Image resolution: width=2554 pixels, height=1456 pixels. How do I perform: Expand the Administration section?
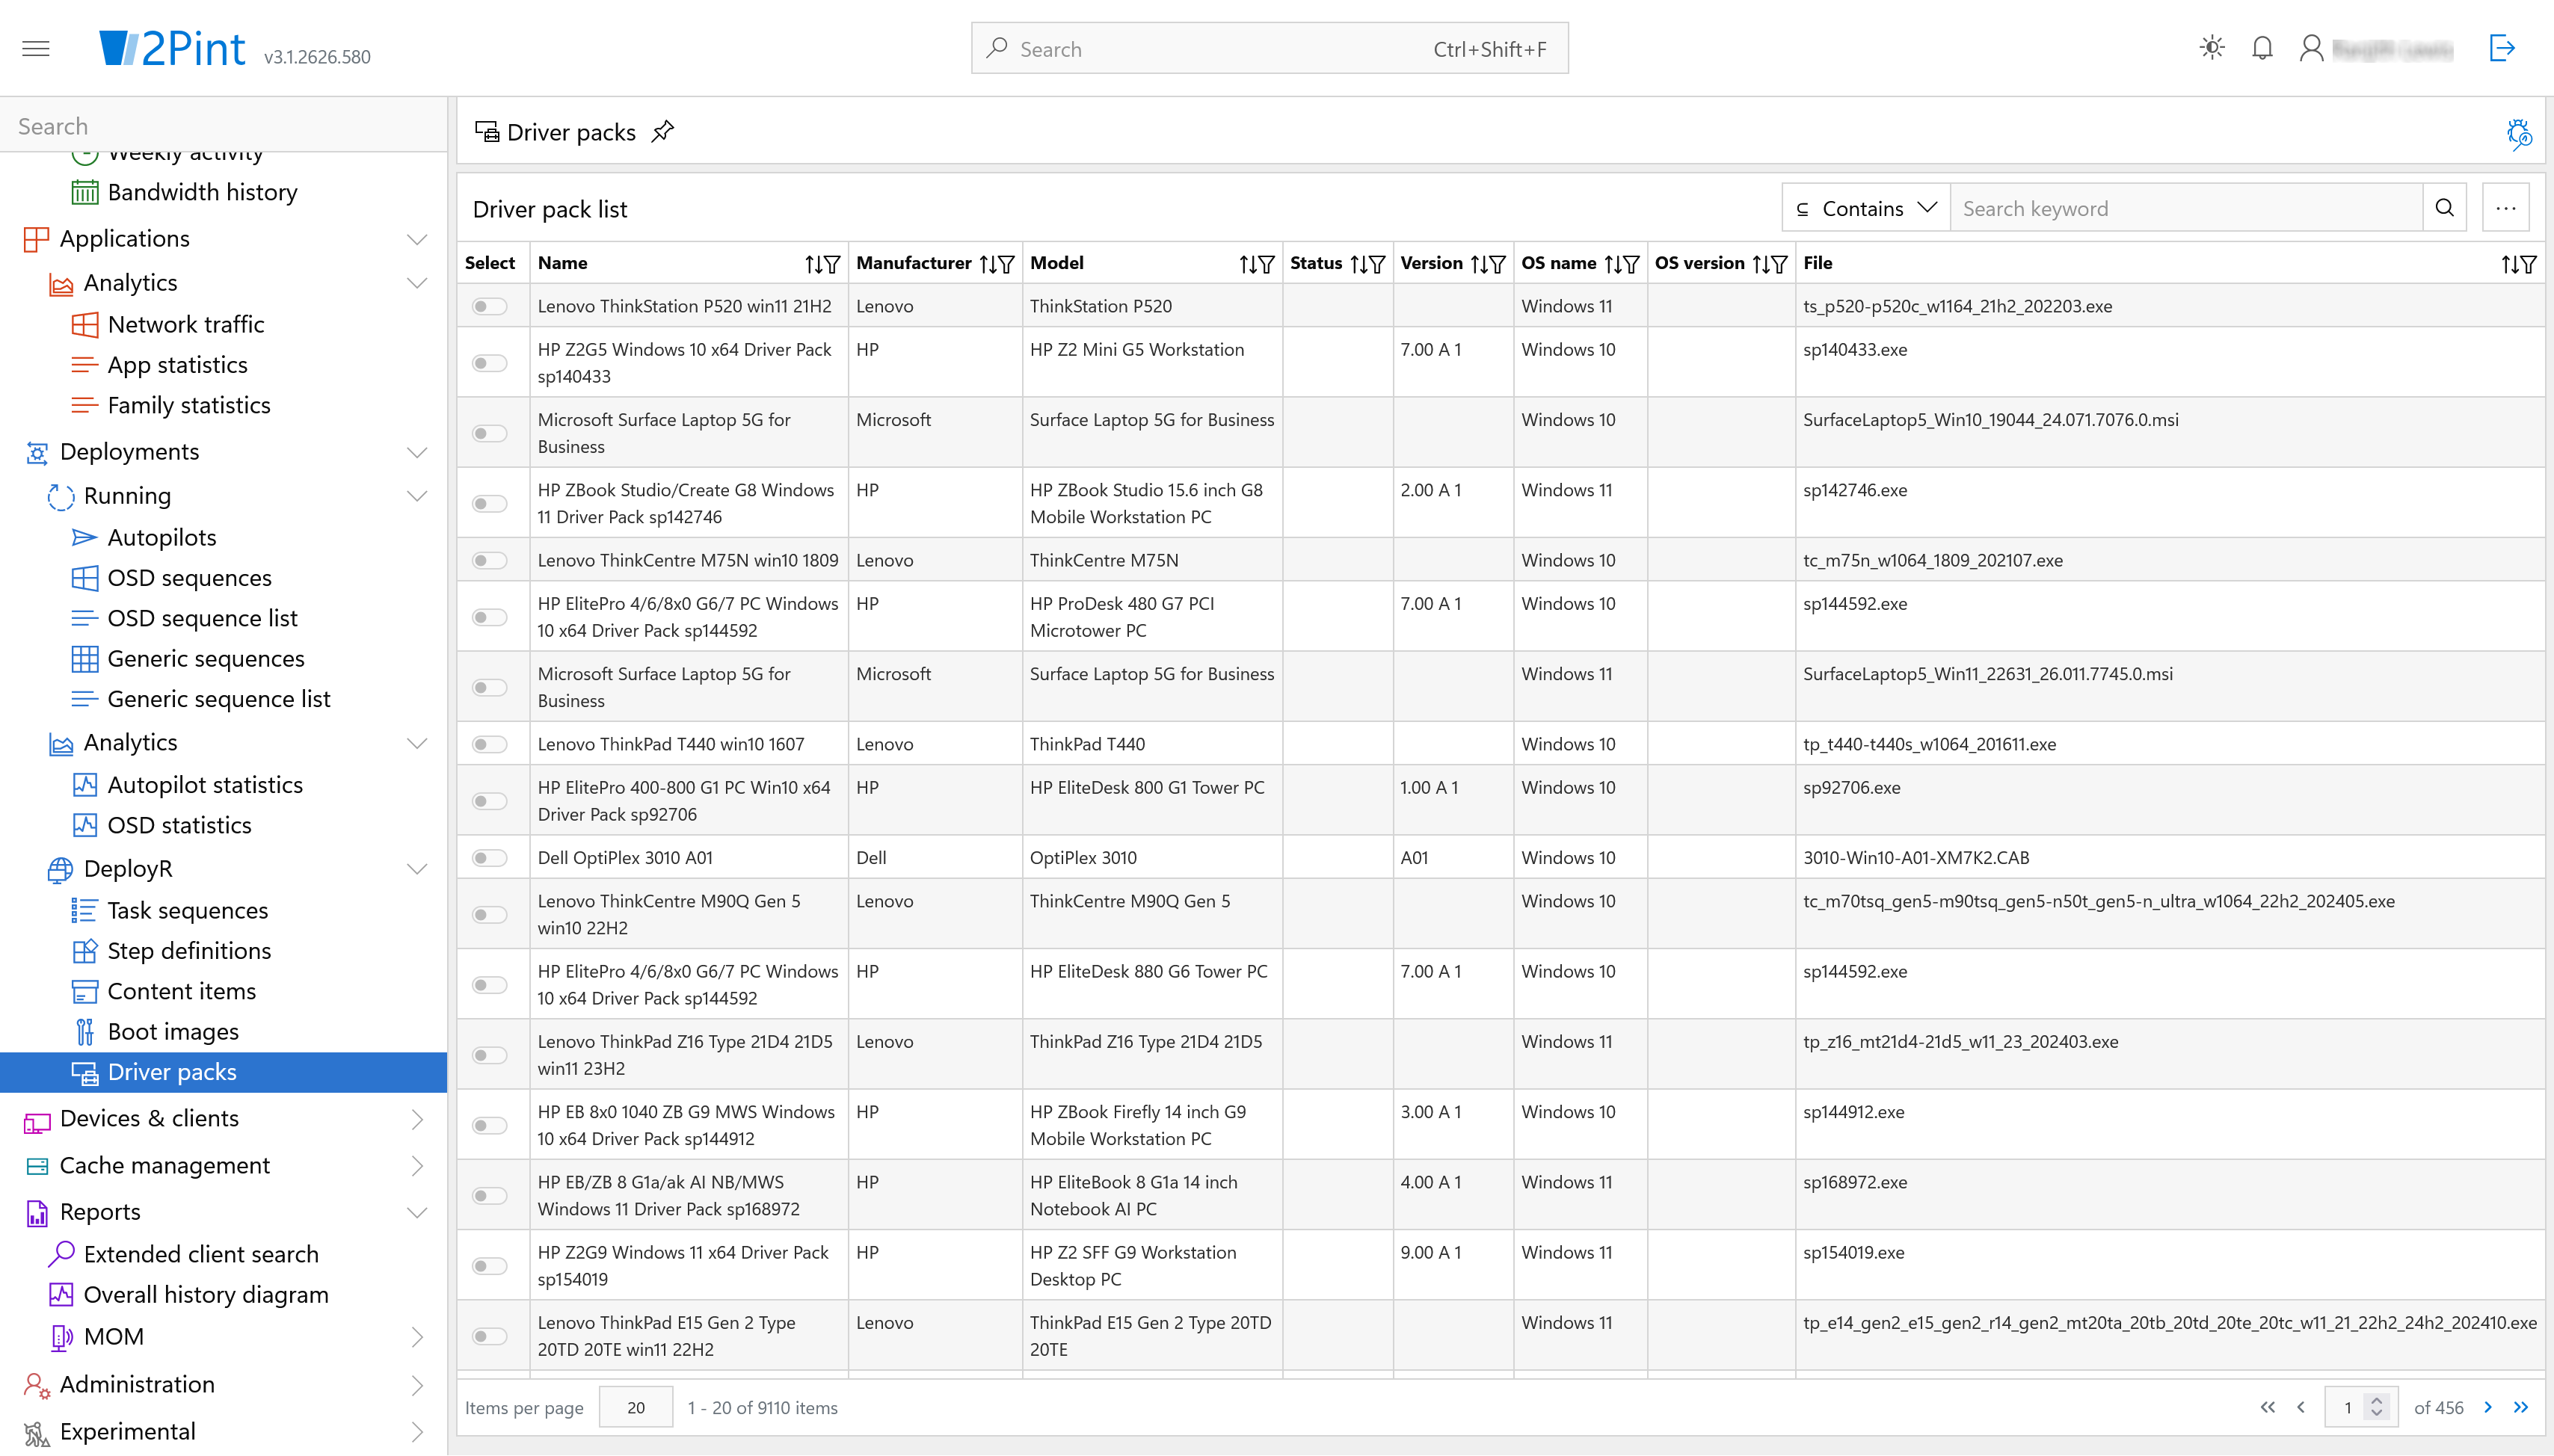[x=417, y=1385]
